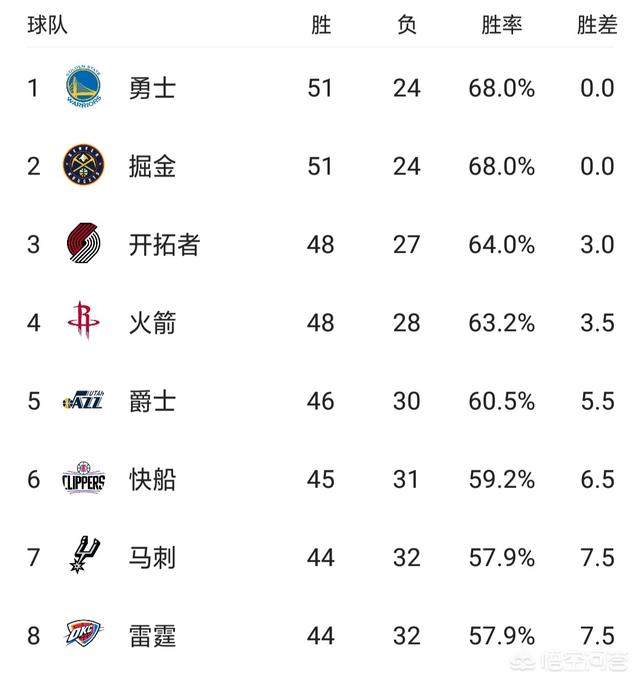Open team name 开拓者
Image resolution: width=640 pixels, height=683 pixels.
164,244
